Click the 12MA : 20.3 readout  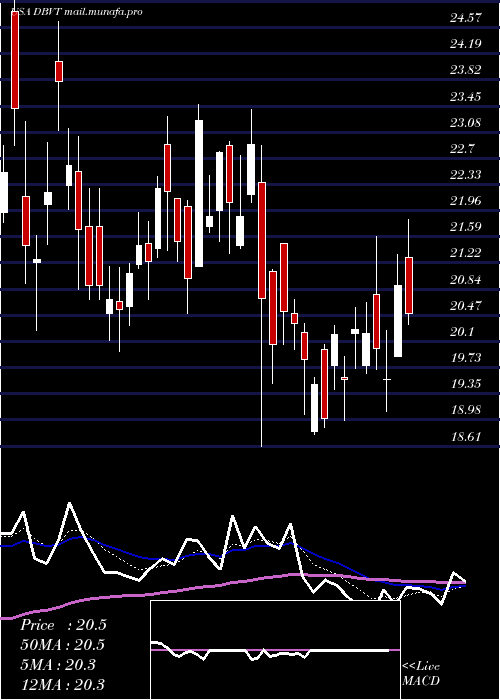tap(62, 685)
